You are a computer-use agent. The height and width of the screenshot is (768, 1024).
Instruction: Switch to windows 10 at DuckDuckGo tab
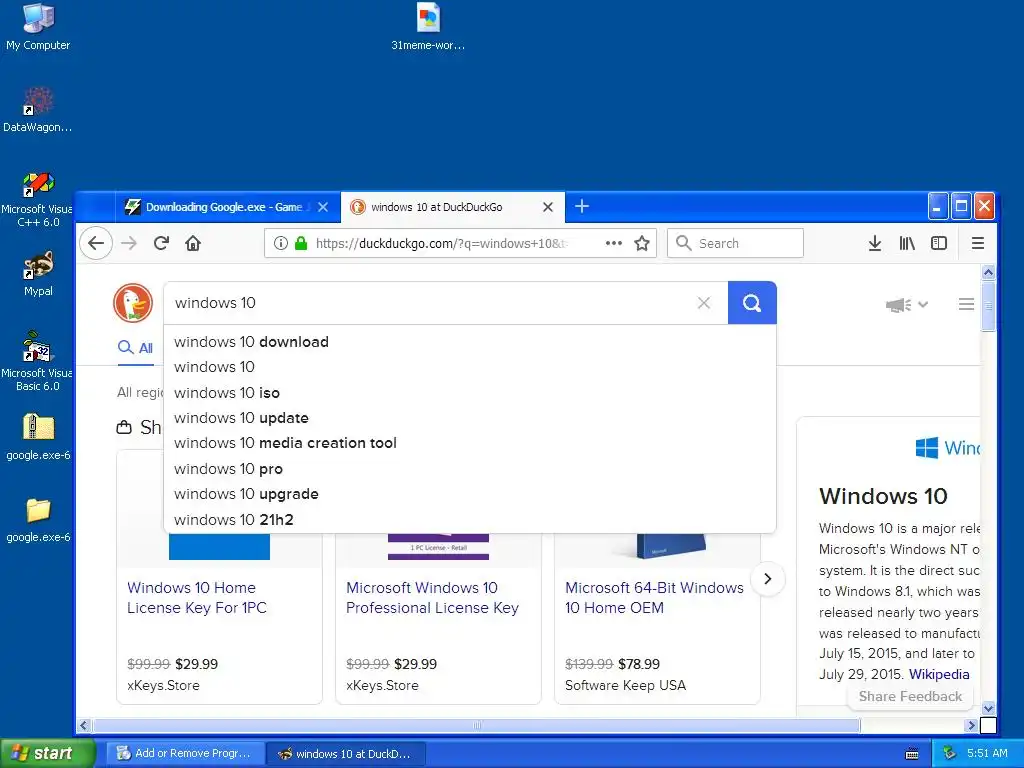point(452,207)
